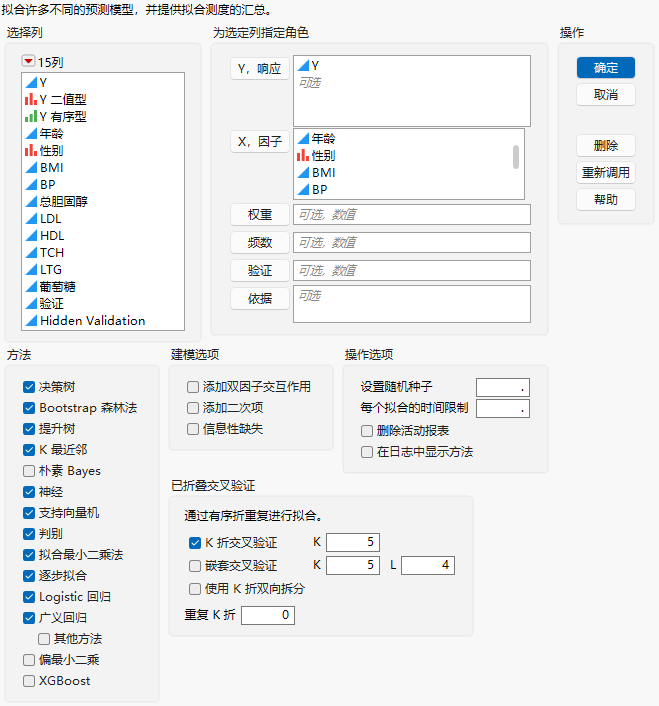Image resolution: width=659 pixels, height=706 pixels.
Task: Click the BMI icon in the X,因子 box
Action: tap(303, 172)
